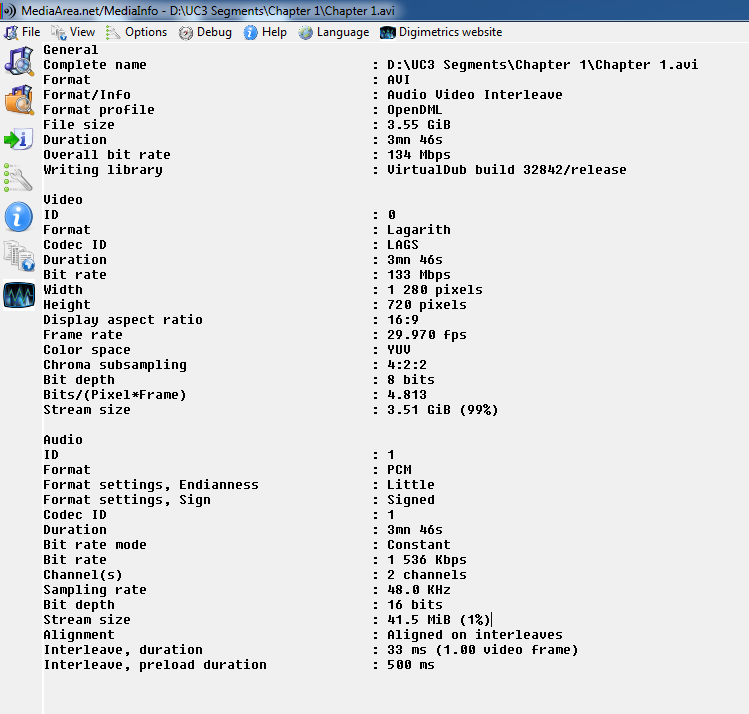Click the Language globe icon

(x=306, y=32)
